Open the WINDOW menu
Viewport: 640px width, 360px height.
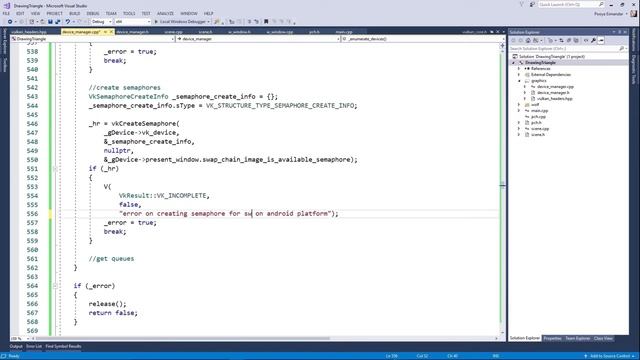click(189, 13)
